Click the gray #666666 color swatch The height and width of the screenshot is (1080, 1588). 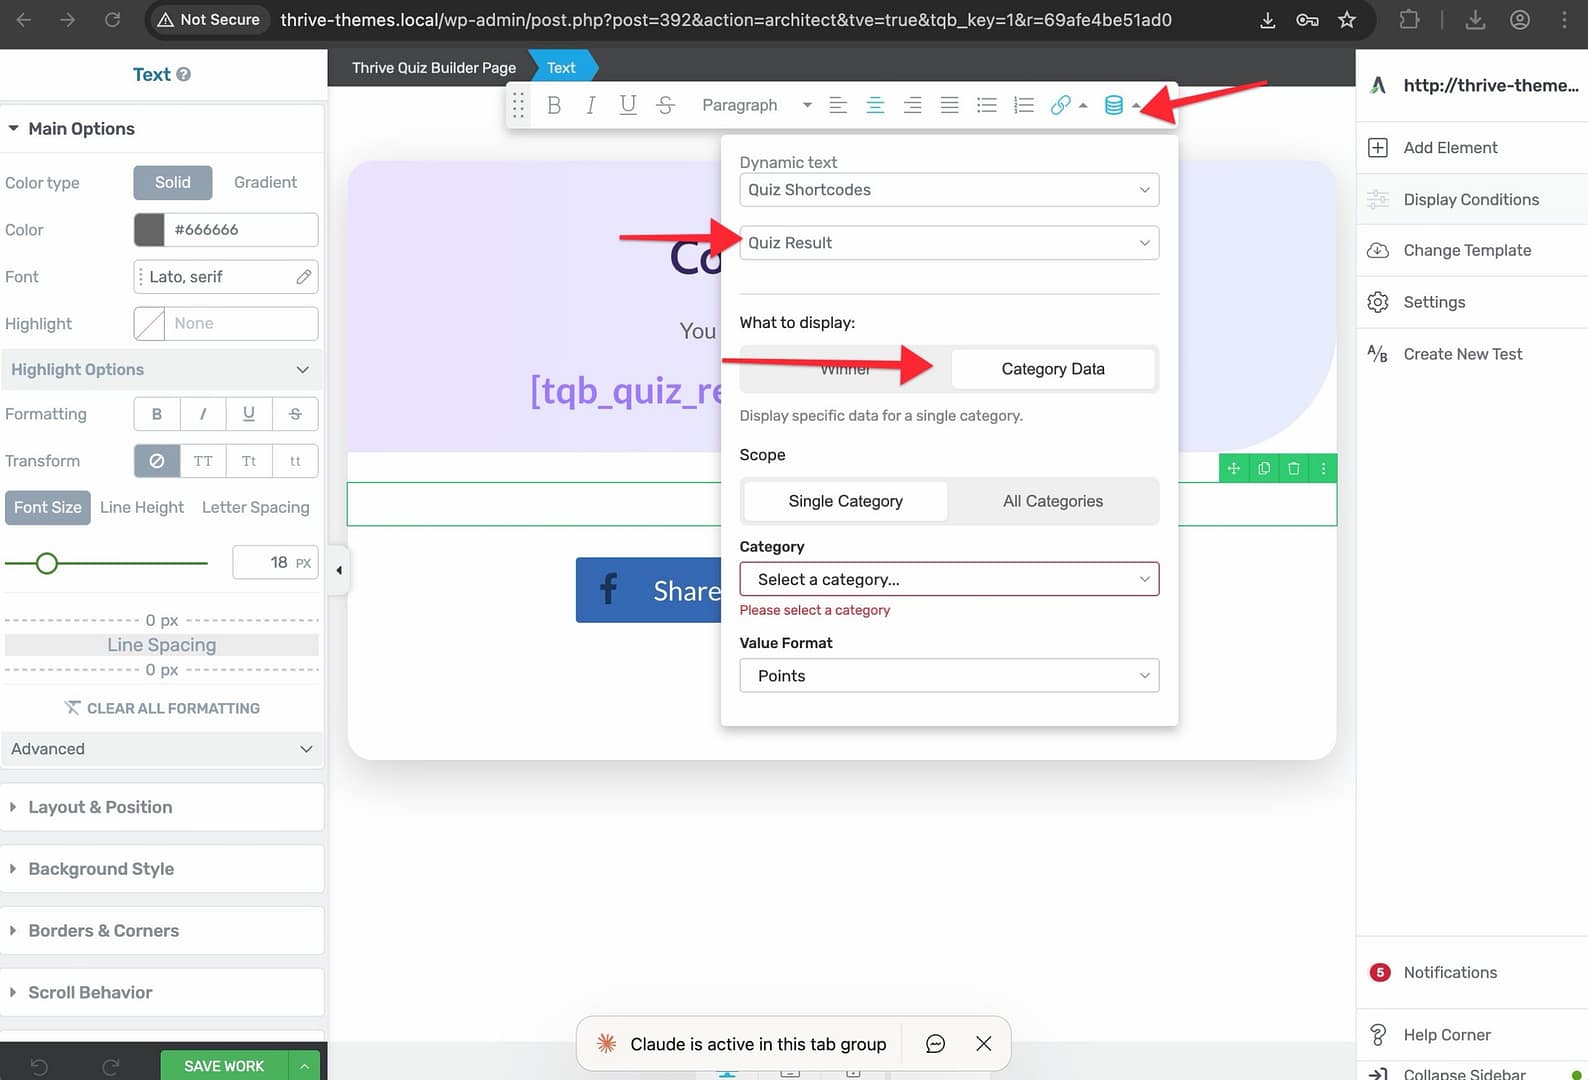[x=149, y=230]
